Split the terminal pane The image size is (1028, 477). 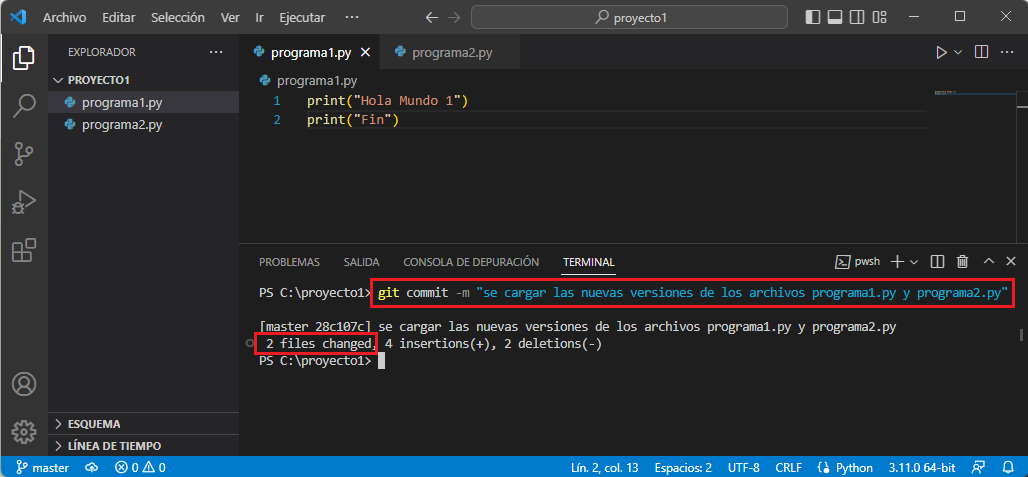pyautogui.click(x=938, y=261)
